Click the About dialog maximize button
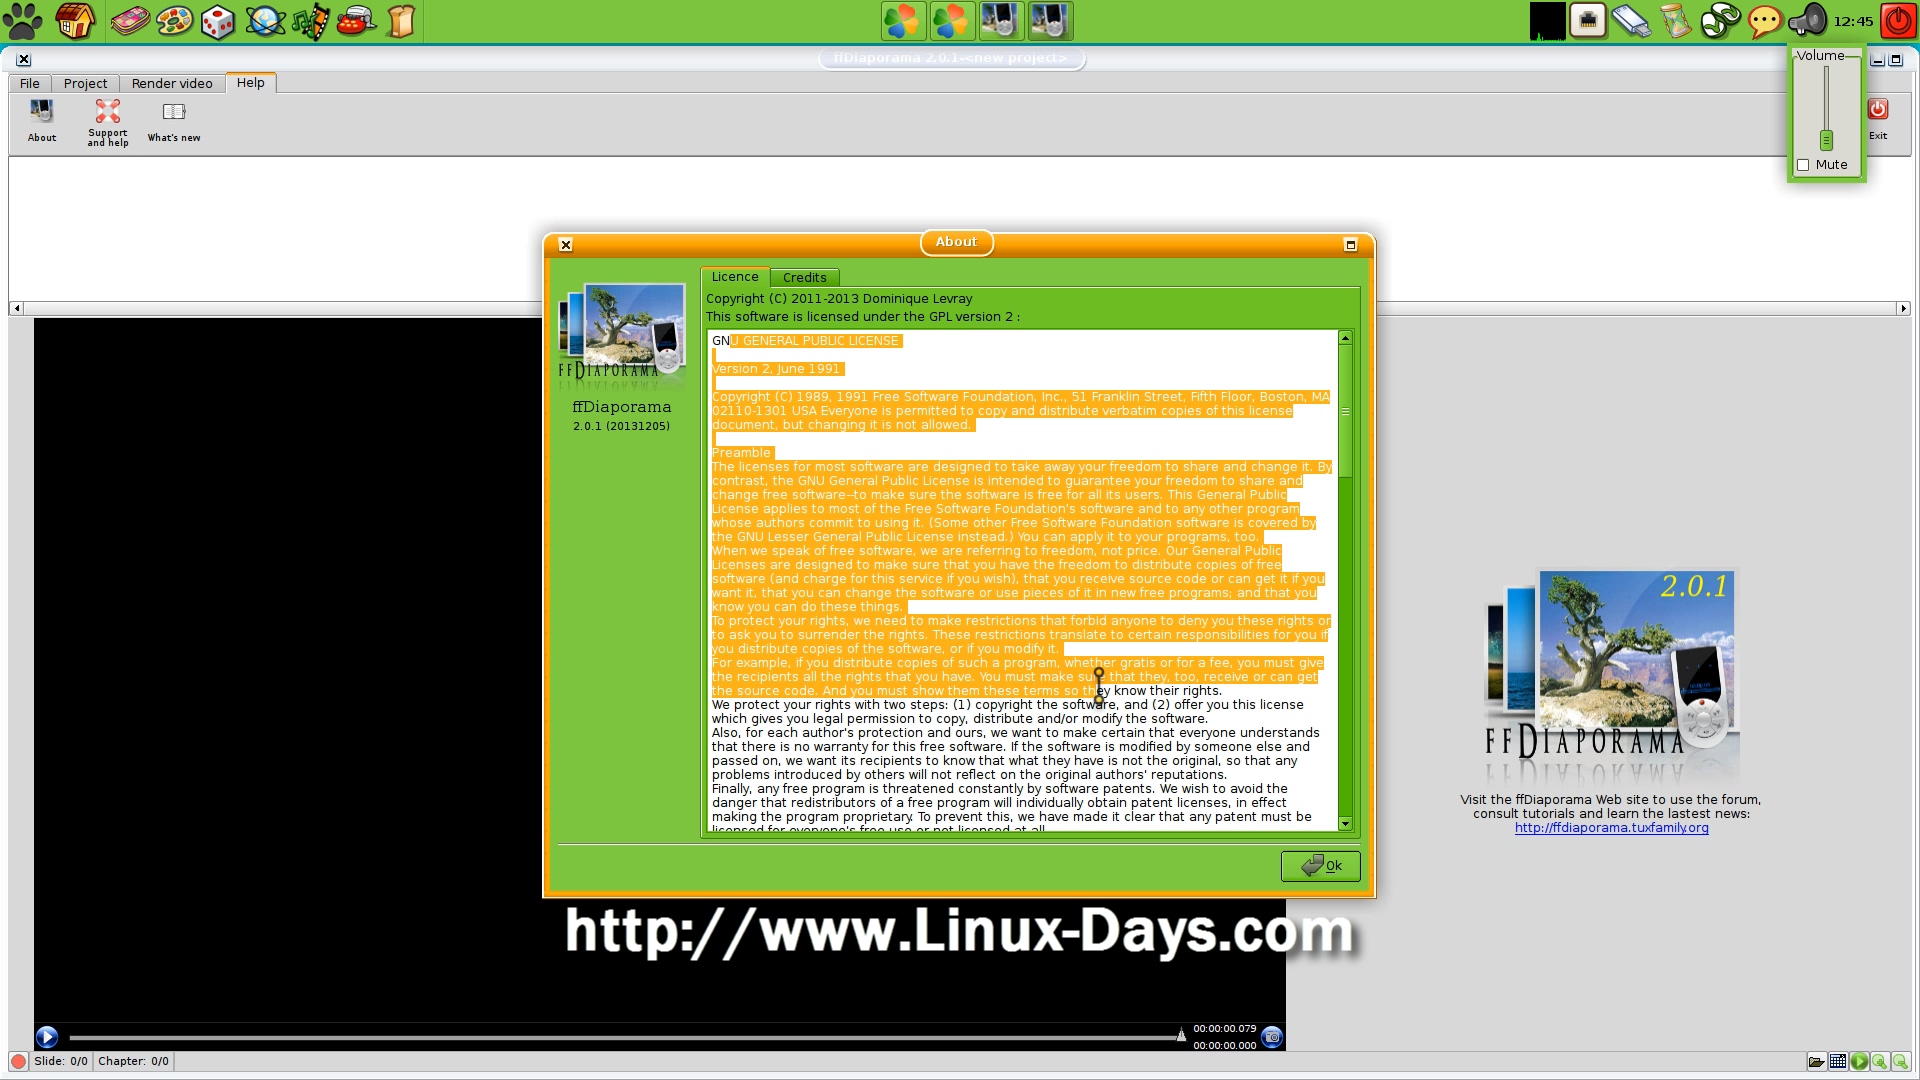Image resolution: width=1920 pixels, height=1080 pixels. coord(1350,245)
